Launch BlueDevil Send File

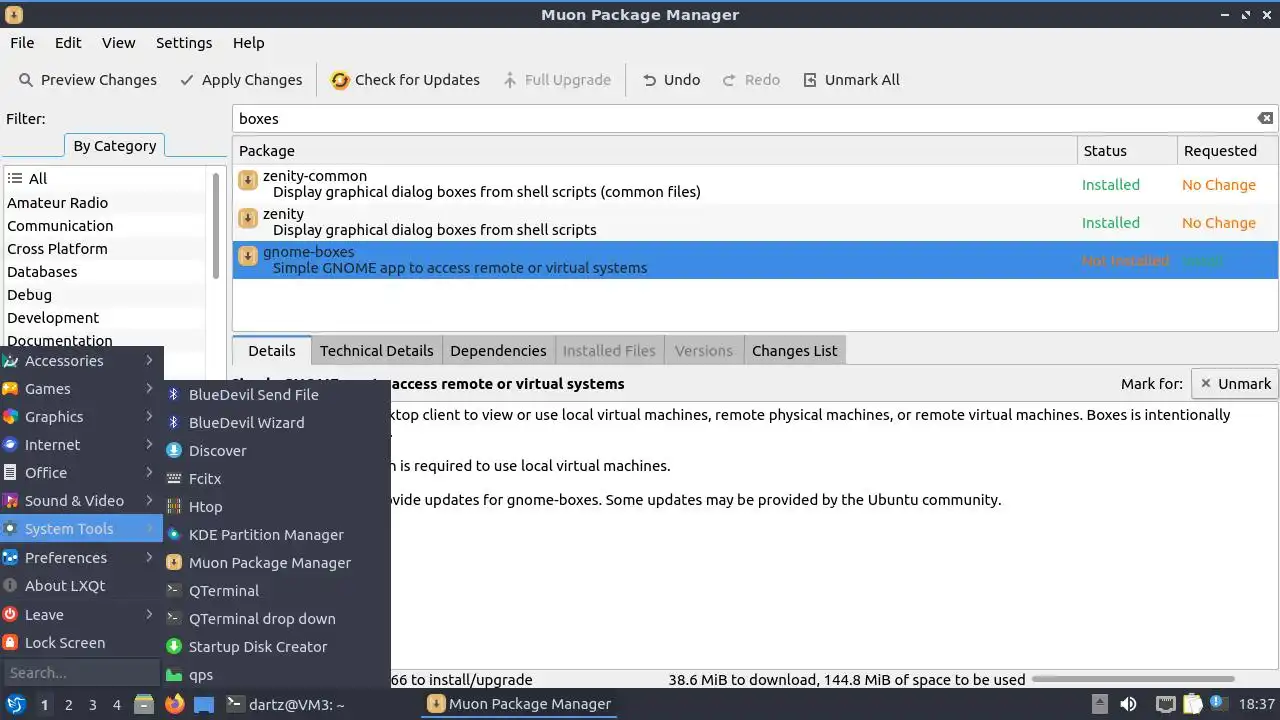pos(277,395)
